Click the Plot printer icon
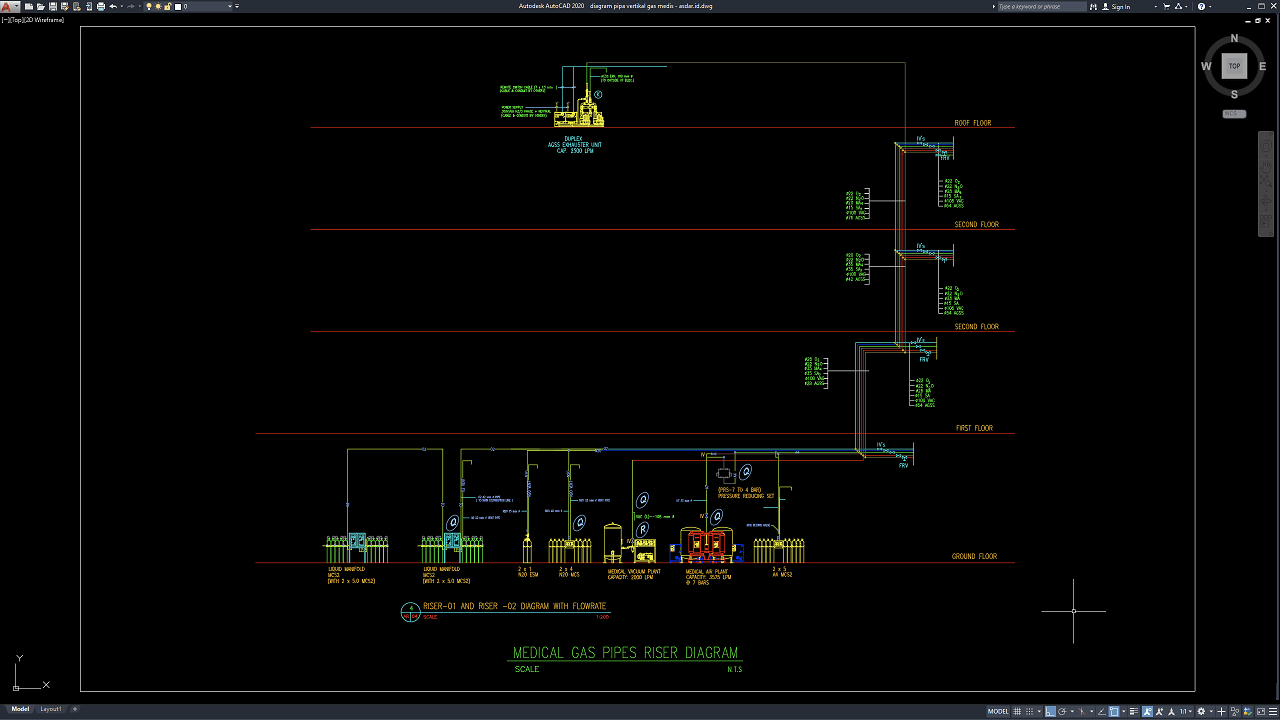 (99, 7)
